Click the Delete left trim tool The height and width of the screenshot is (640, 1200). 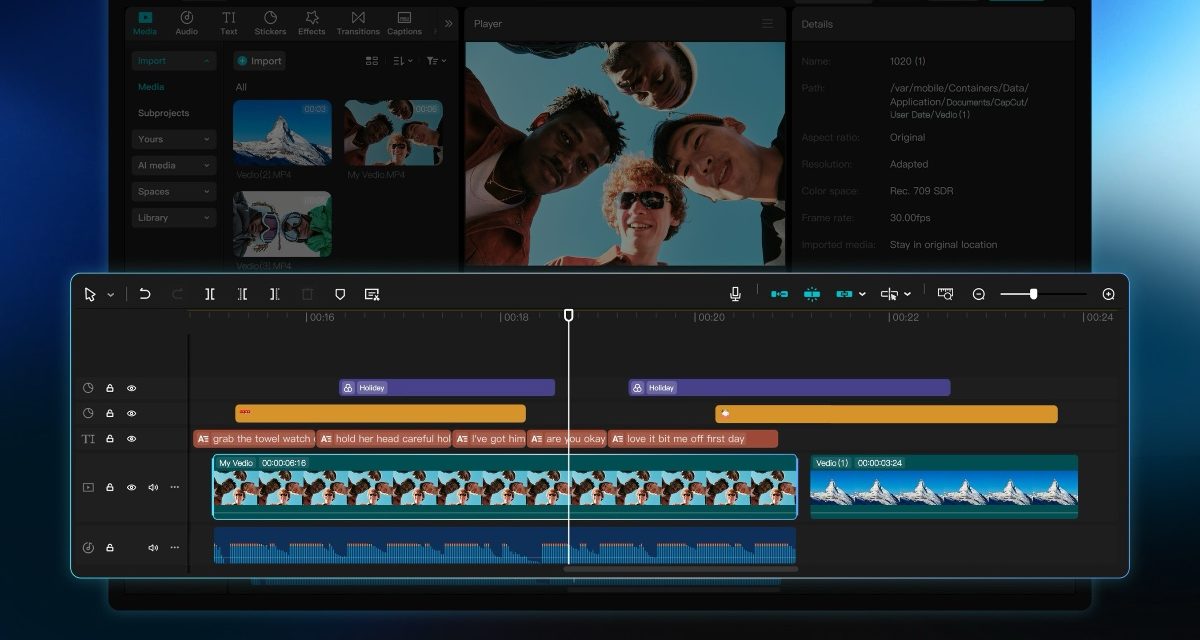(x=242, y=294)
